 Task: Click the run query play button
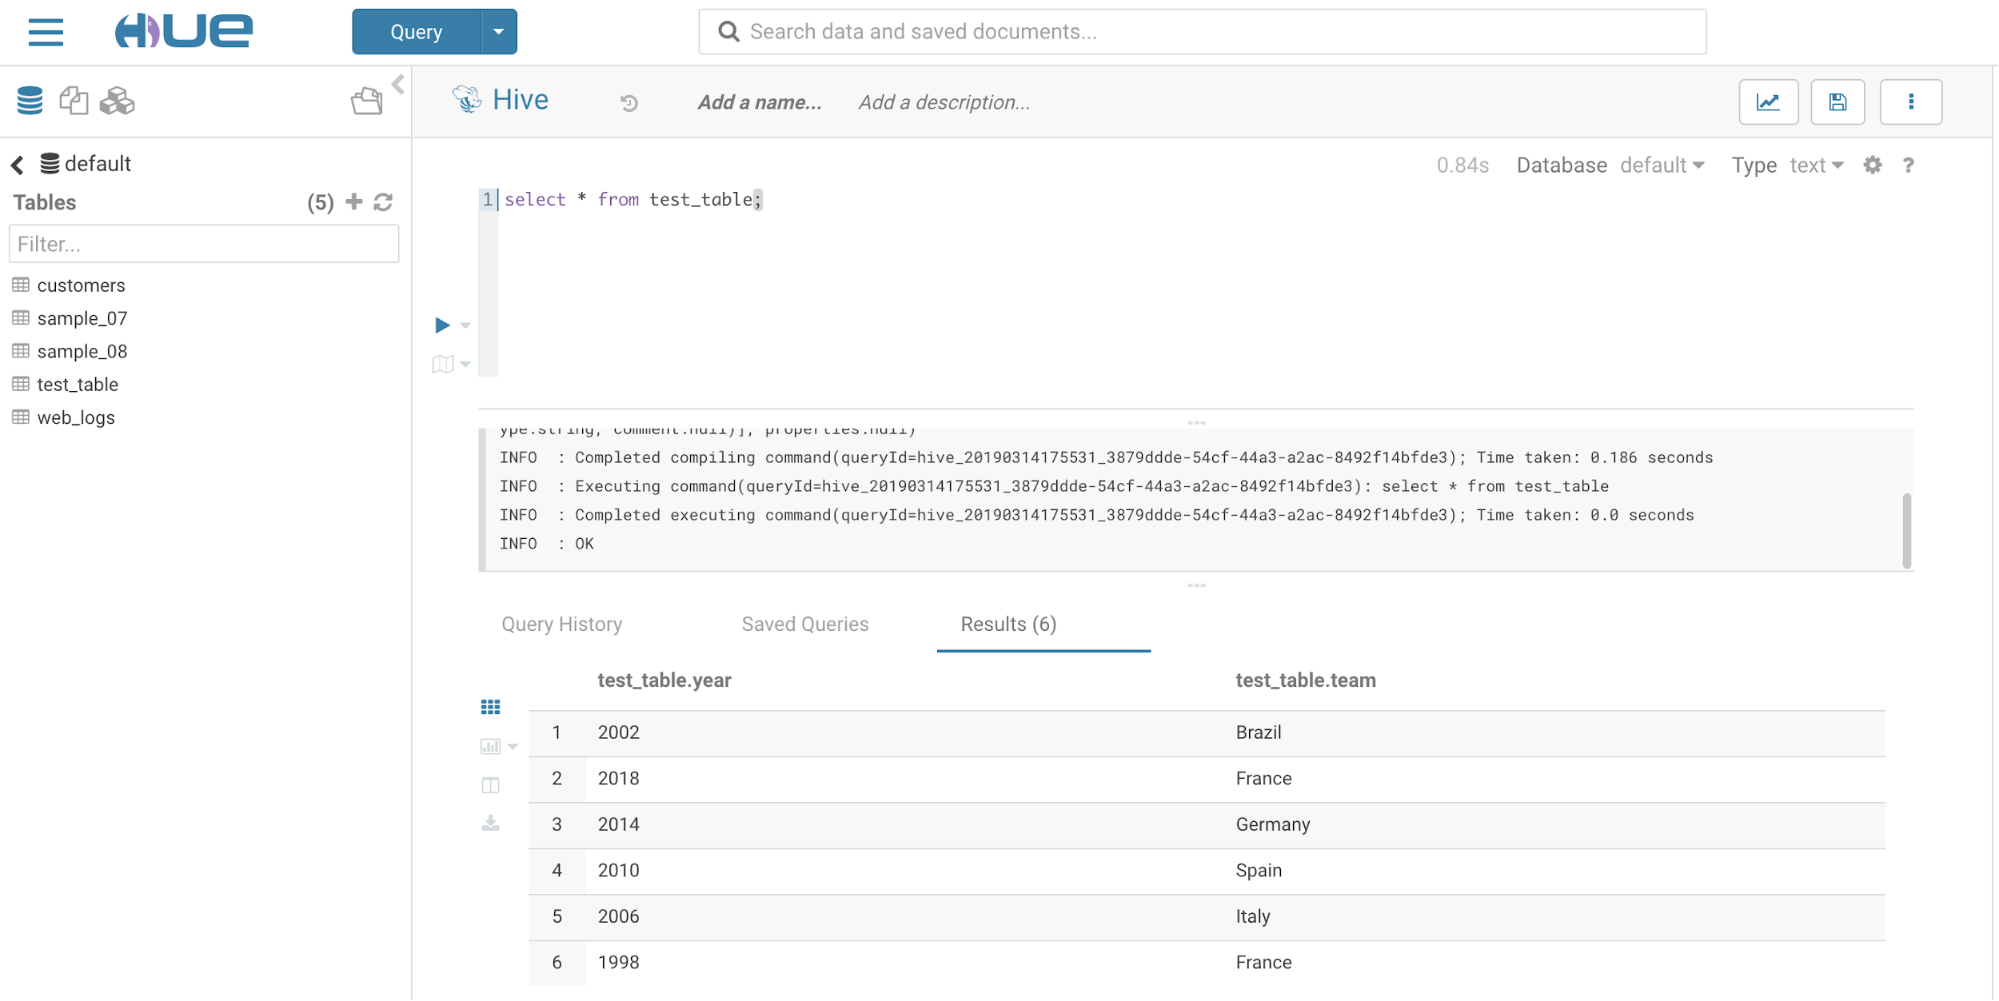[x=442, y=325]
